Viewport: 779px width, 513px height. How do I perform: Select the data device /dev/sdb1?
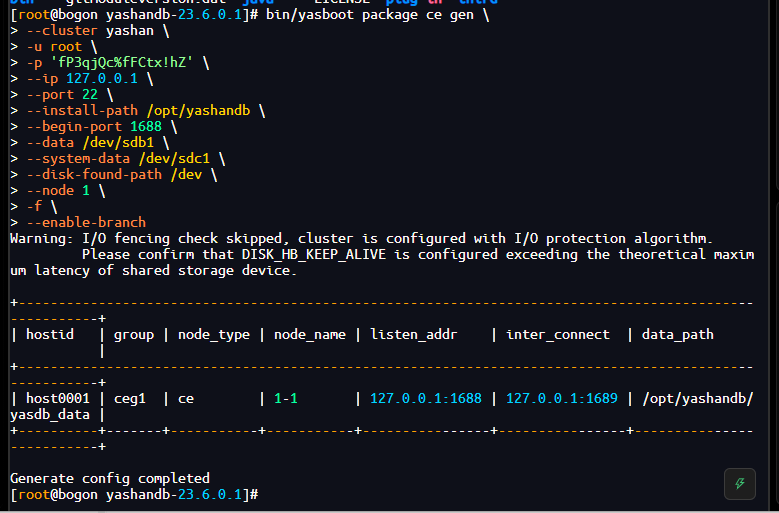(x=118, y=143)
